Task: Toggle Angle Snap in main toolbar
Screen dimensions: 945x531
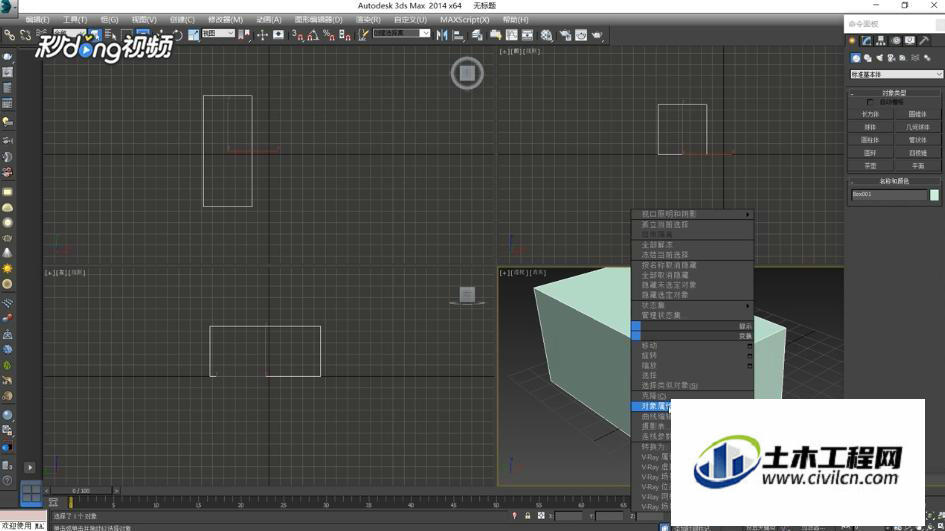Action: click(313, 35)
